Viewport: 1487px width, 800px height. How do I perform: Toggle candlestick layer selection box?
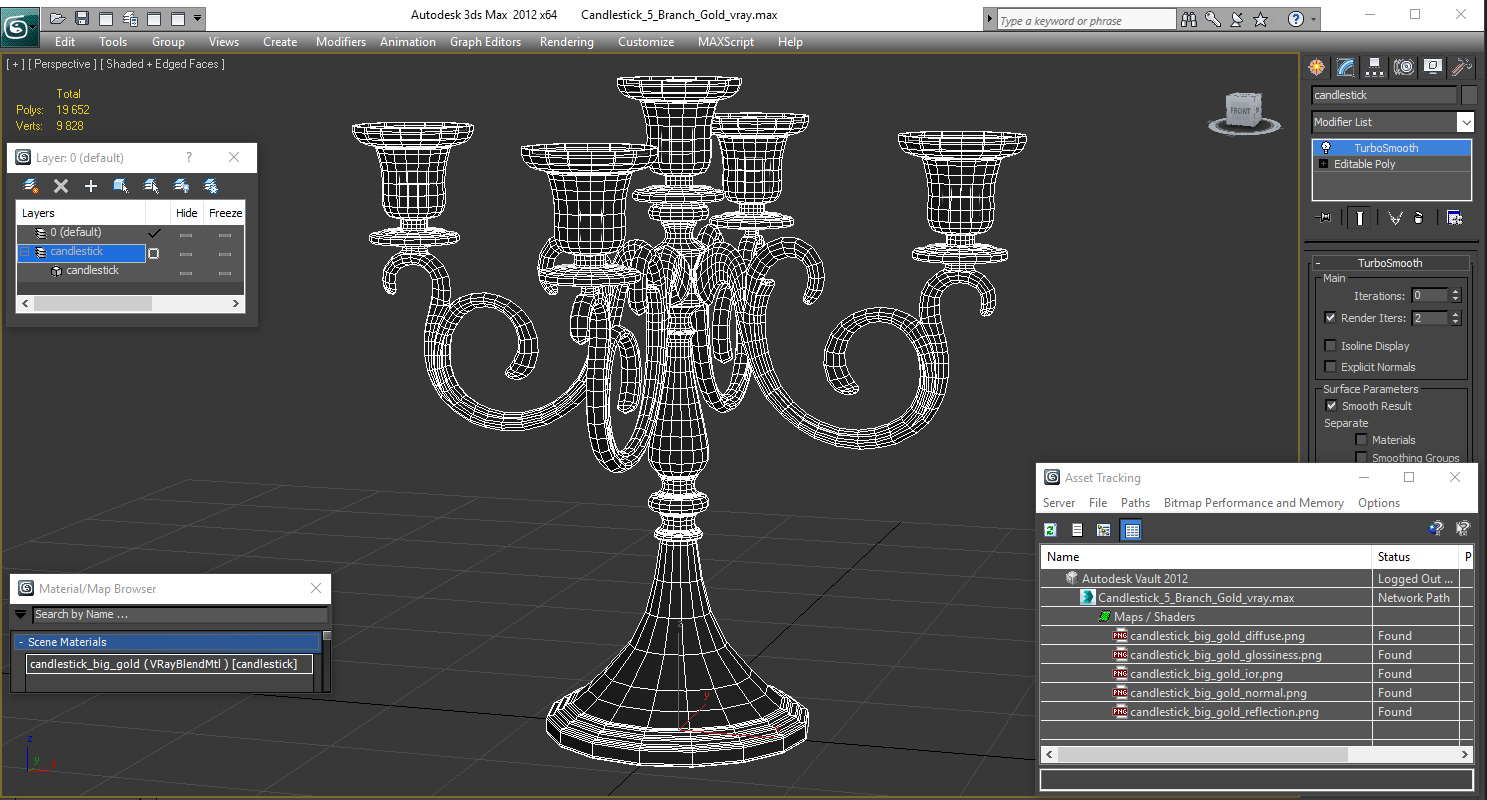pyautogui.click(x=154, y=253)
